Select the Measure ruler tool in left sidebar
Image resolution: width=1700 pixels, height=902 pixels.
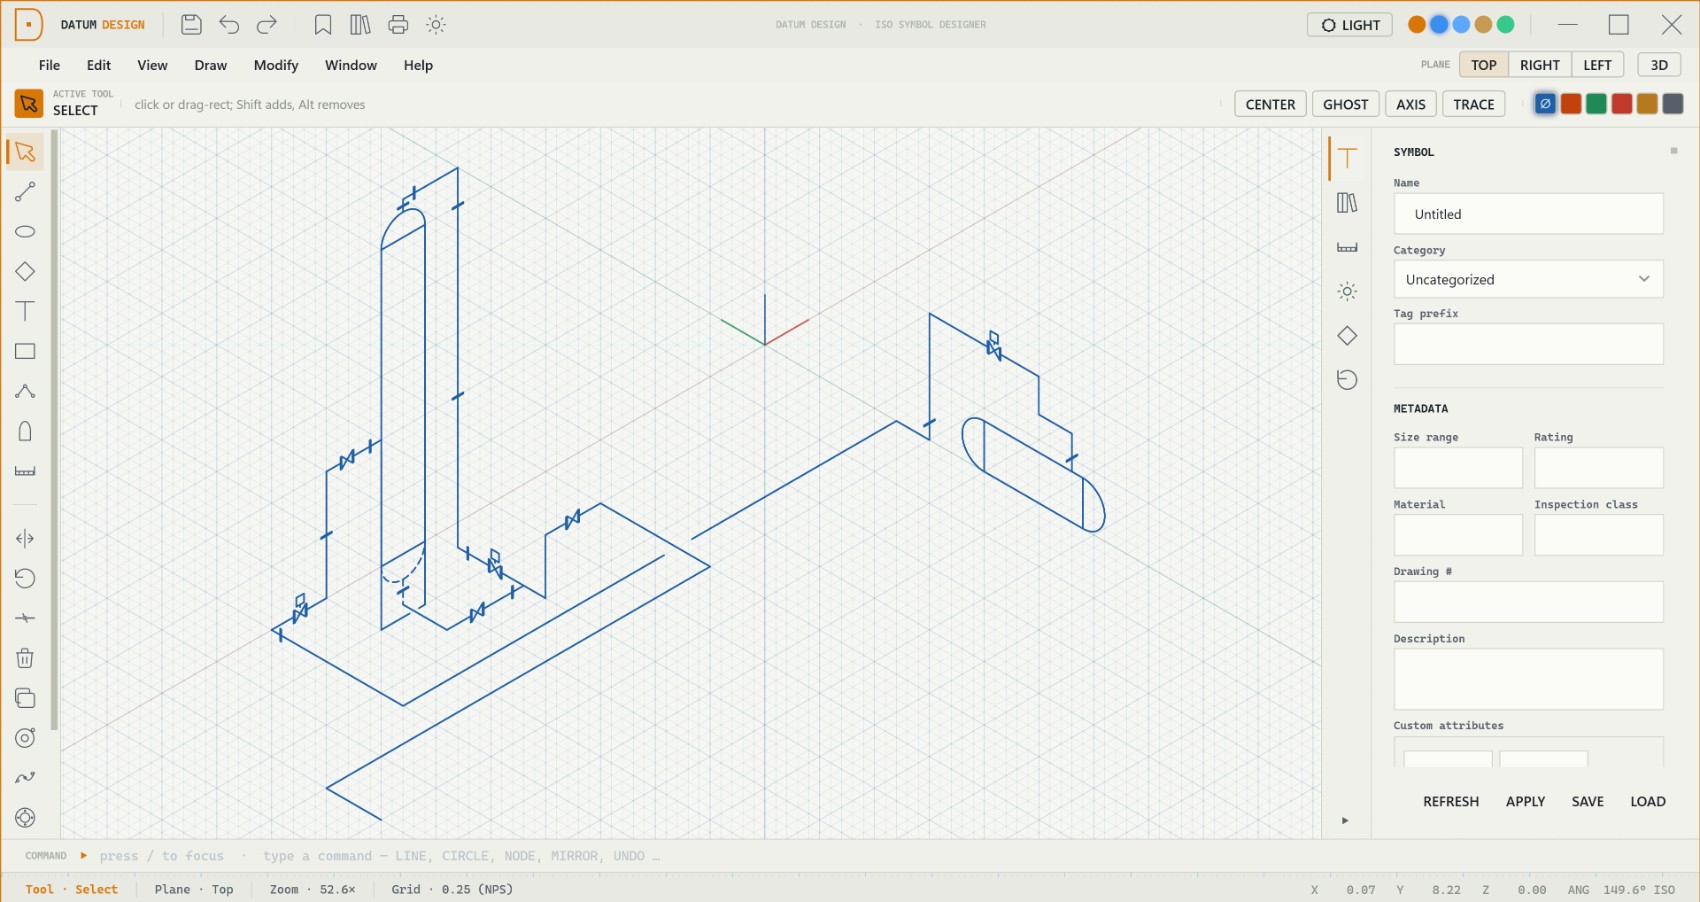(x=25, y=472)
